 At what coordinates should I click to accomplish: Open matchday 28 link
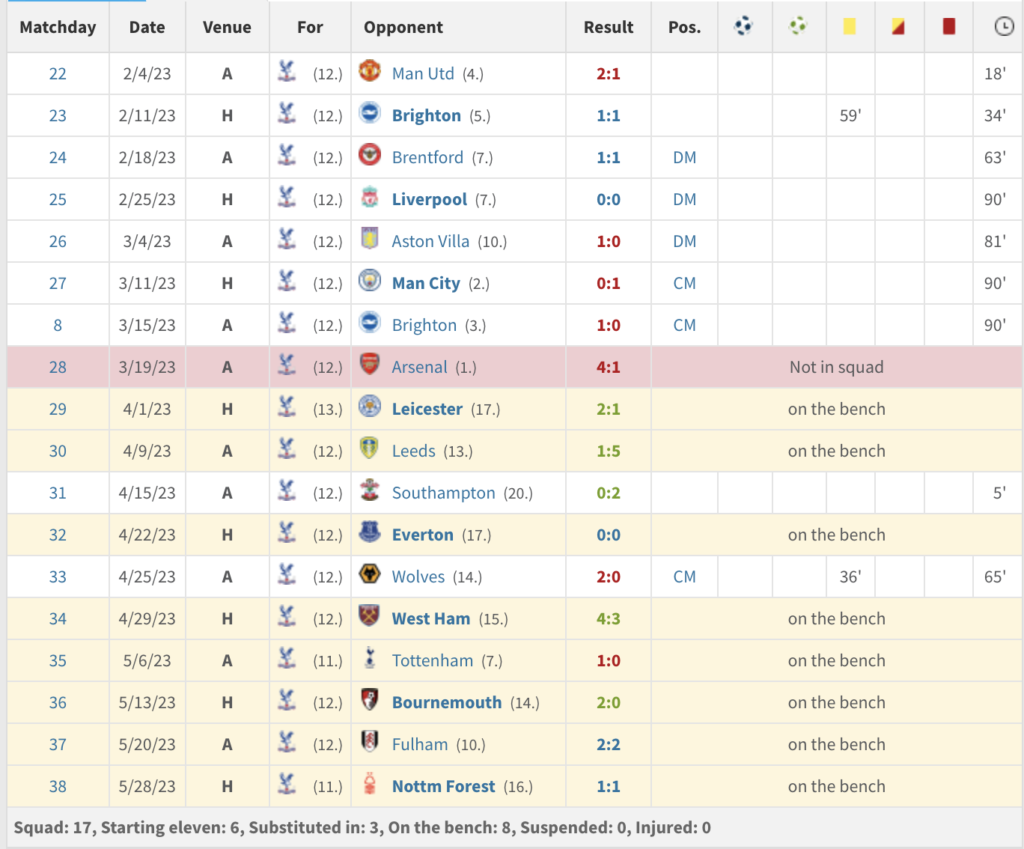pos(57,367)
